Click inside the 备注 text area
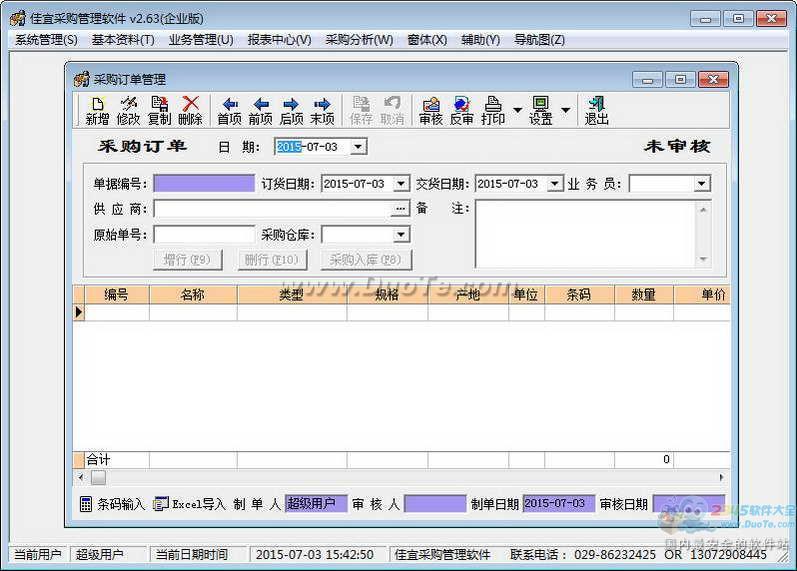The image size is (797, 571). (585, 234)
